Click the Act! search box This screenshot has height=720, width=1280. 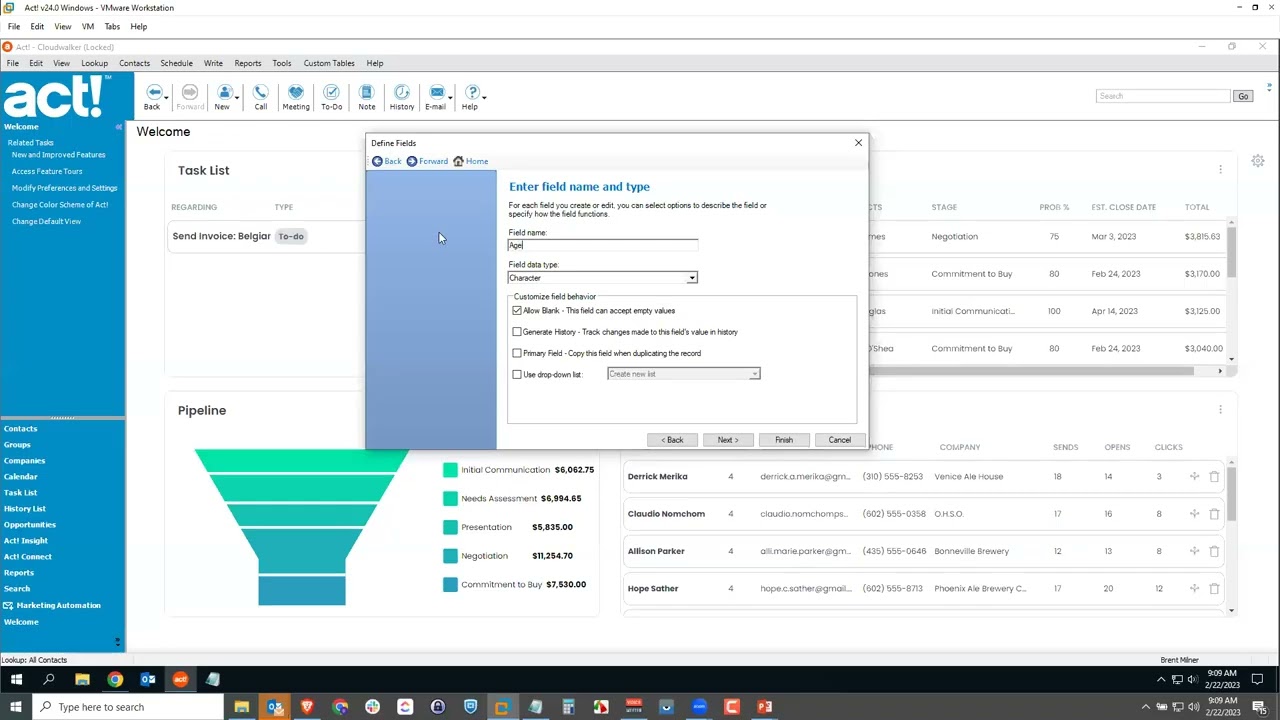(1163, 96)
